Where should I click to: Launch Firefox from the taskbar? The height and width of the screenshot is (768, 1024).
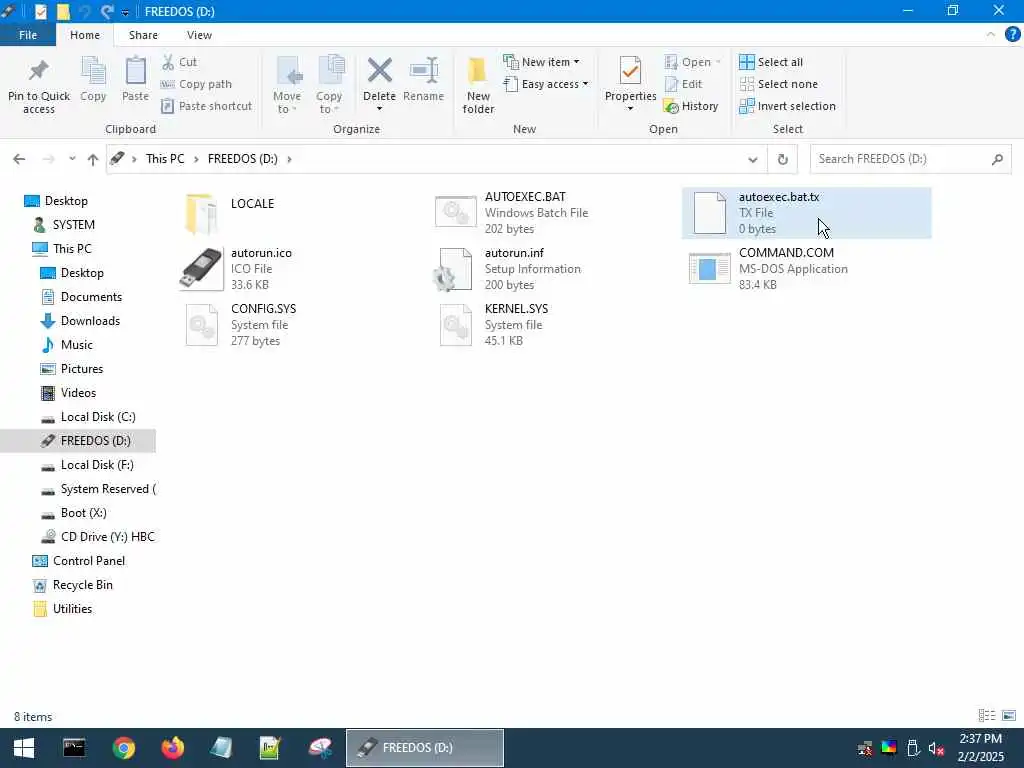pyautogui.click(x=172, y=748)
